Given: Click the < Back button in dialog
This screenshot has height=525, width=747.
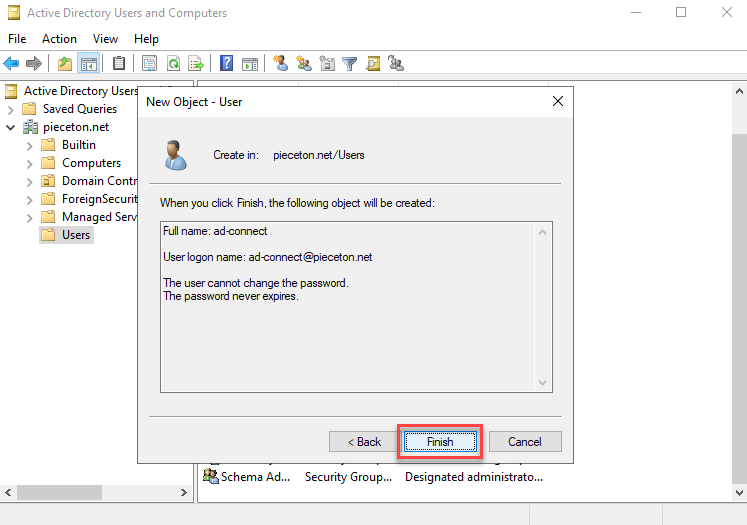Looking at the screenshot, I should (364, 442).
